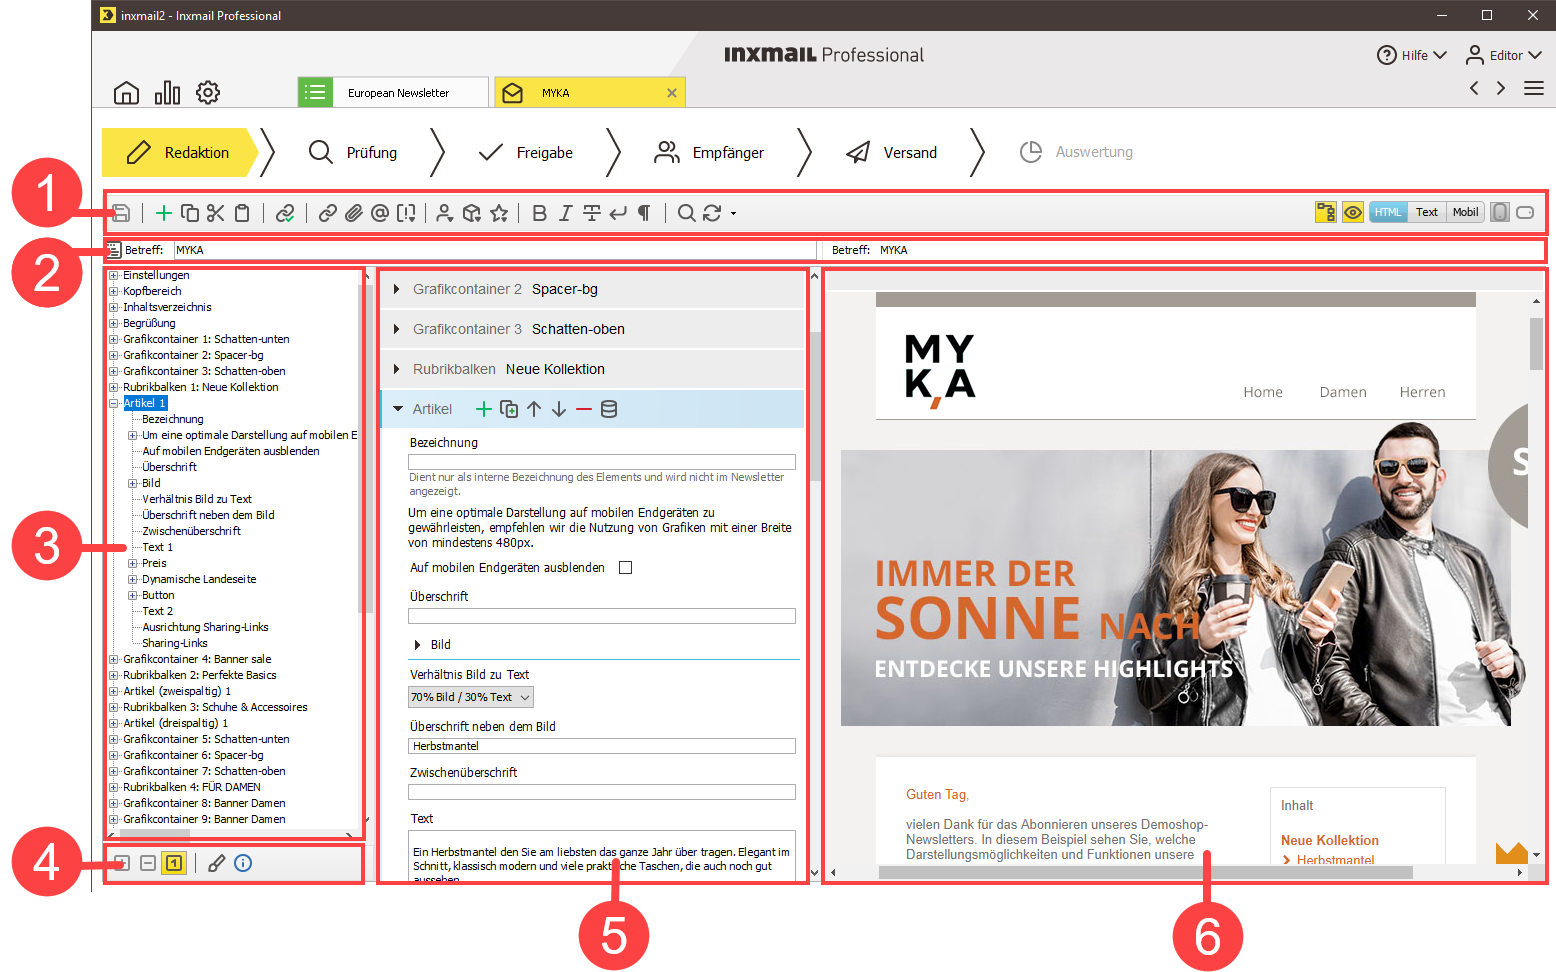
Task: Click the minus collapse-all icon below the tree
Action: tap(148, 863)
